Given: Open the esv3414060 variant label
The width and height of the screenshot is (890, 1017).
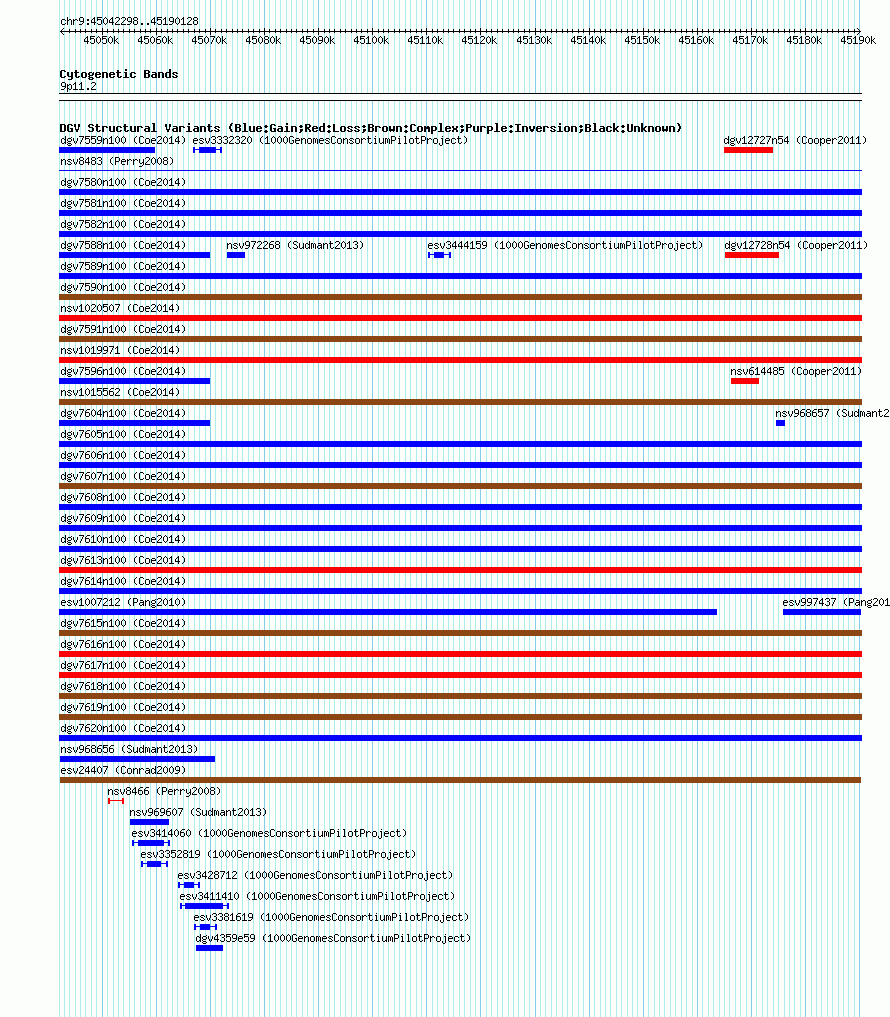Looking at the screenshot, I should pyautogui.click(x=269, y=833).
